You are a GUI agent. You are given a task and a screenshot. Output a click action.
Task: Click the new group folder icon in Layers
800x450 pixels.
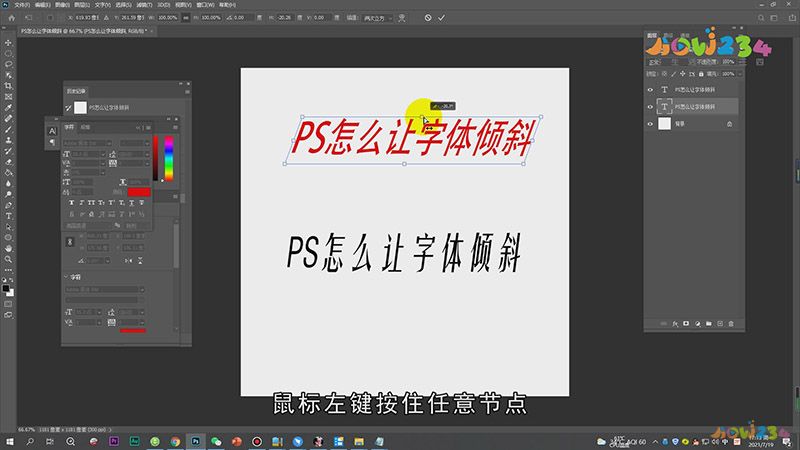[709, 323]
